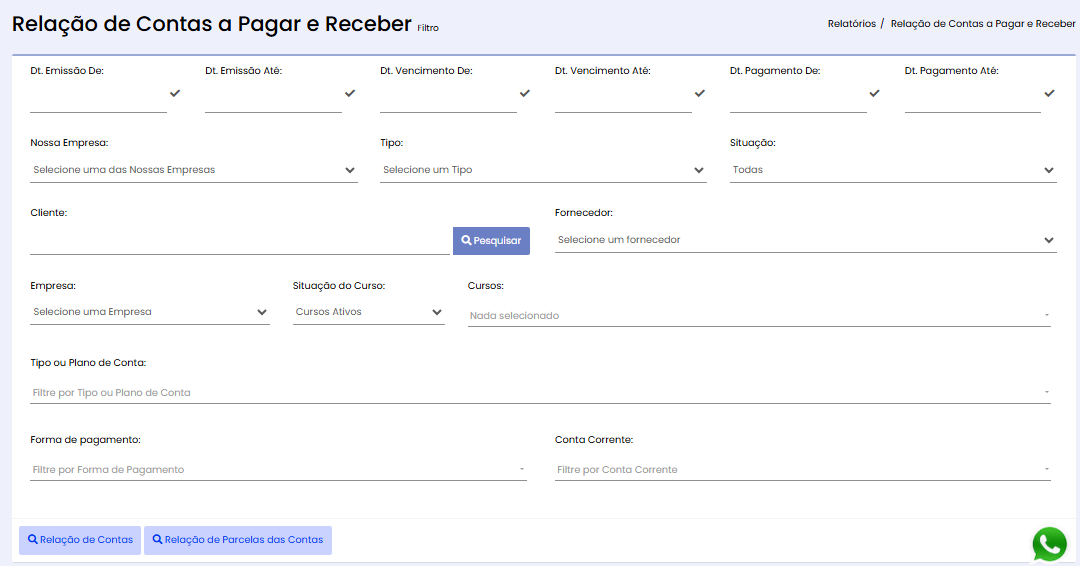This screenshot has height=566, width=1080.
Task: Click checkmark icon beside Dt. Pagamento De
Action: 875,93
